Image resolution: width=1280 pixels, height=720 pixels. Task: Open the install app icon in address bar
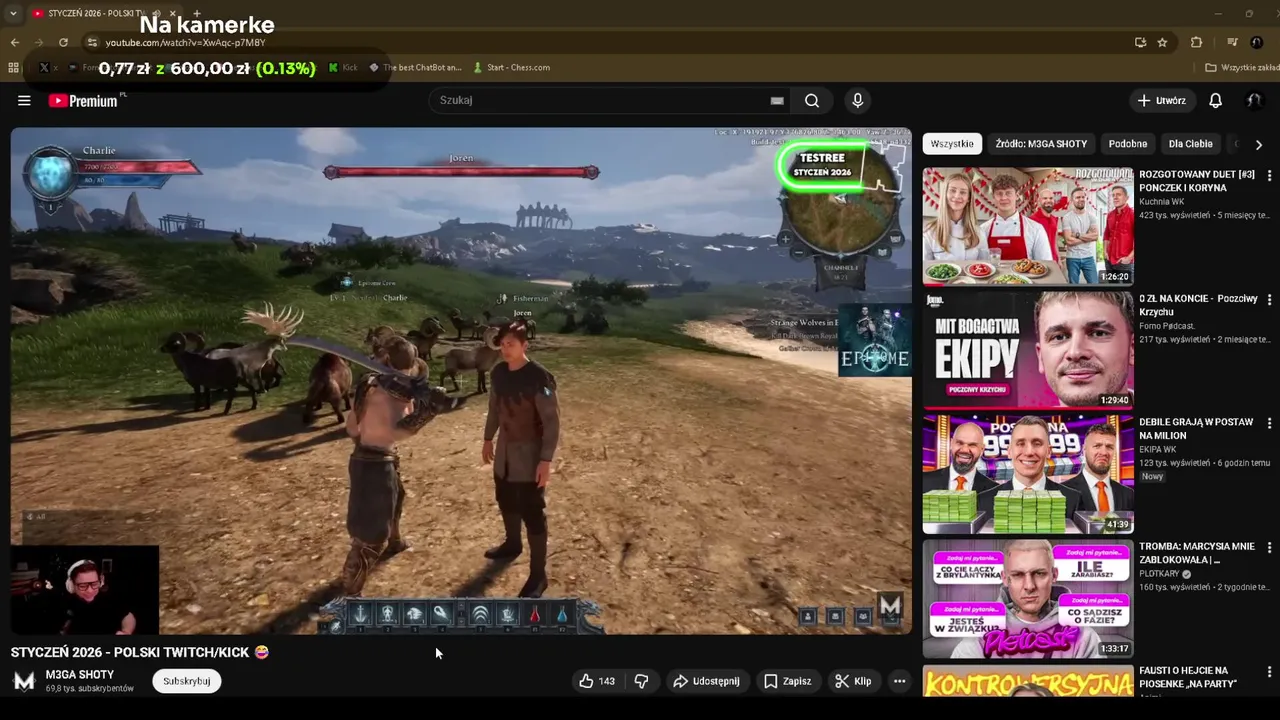click(1140, 42)
